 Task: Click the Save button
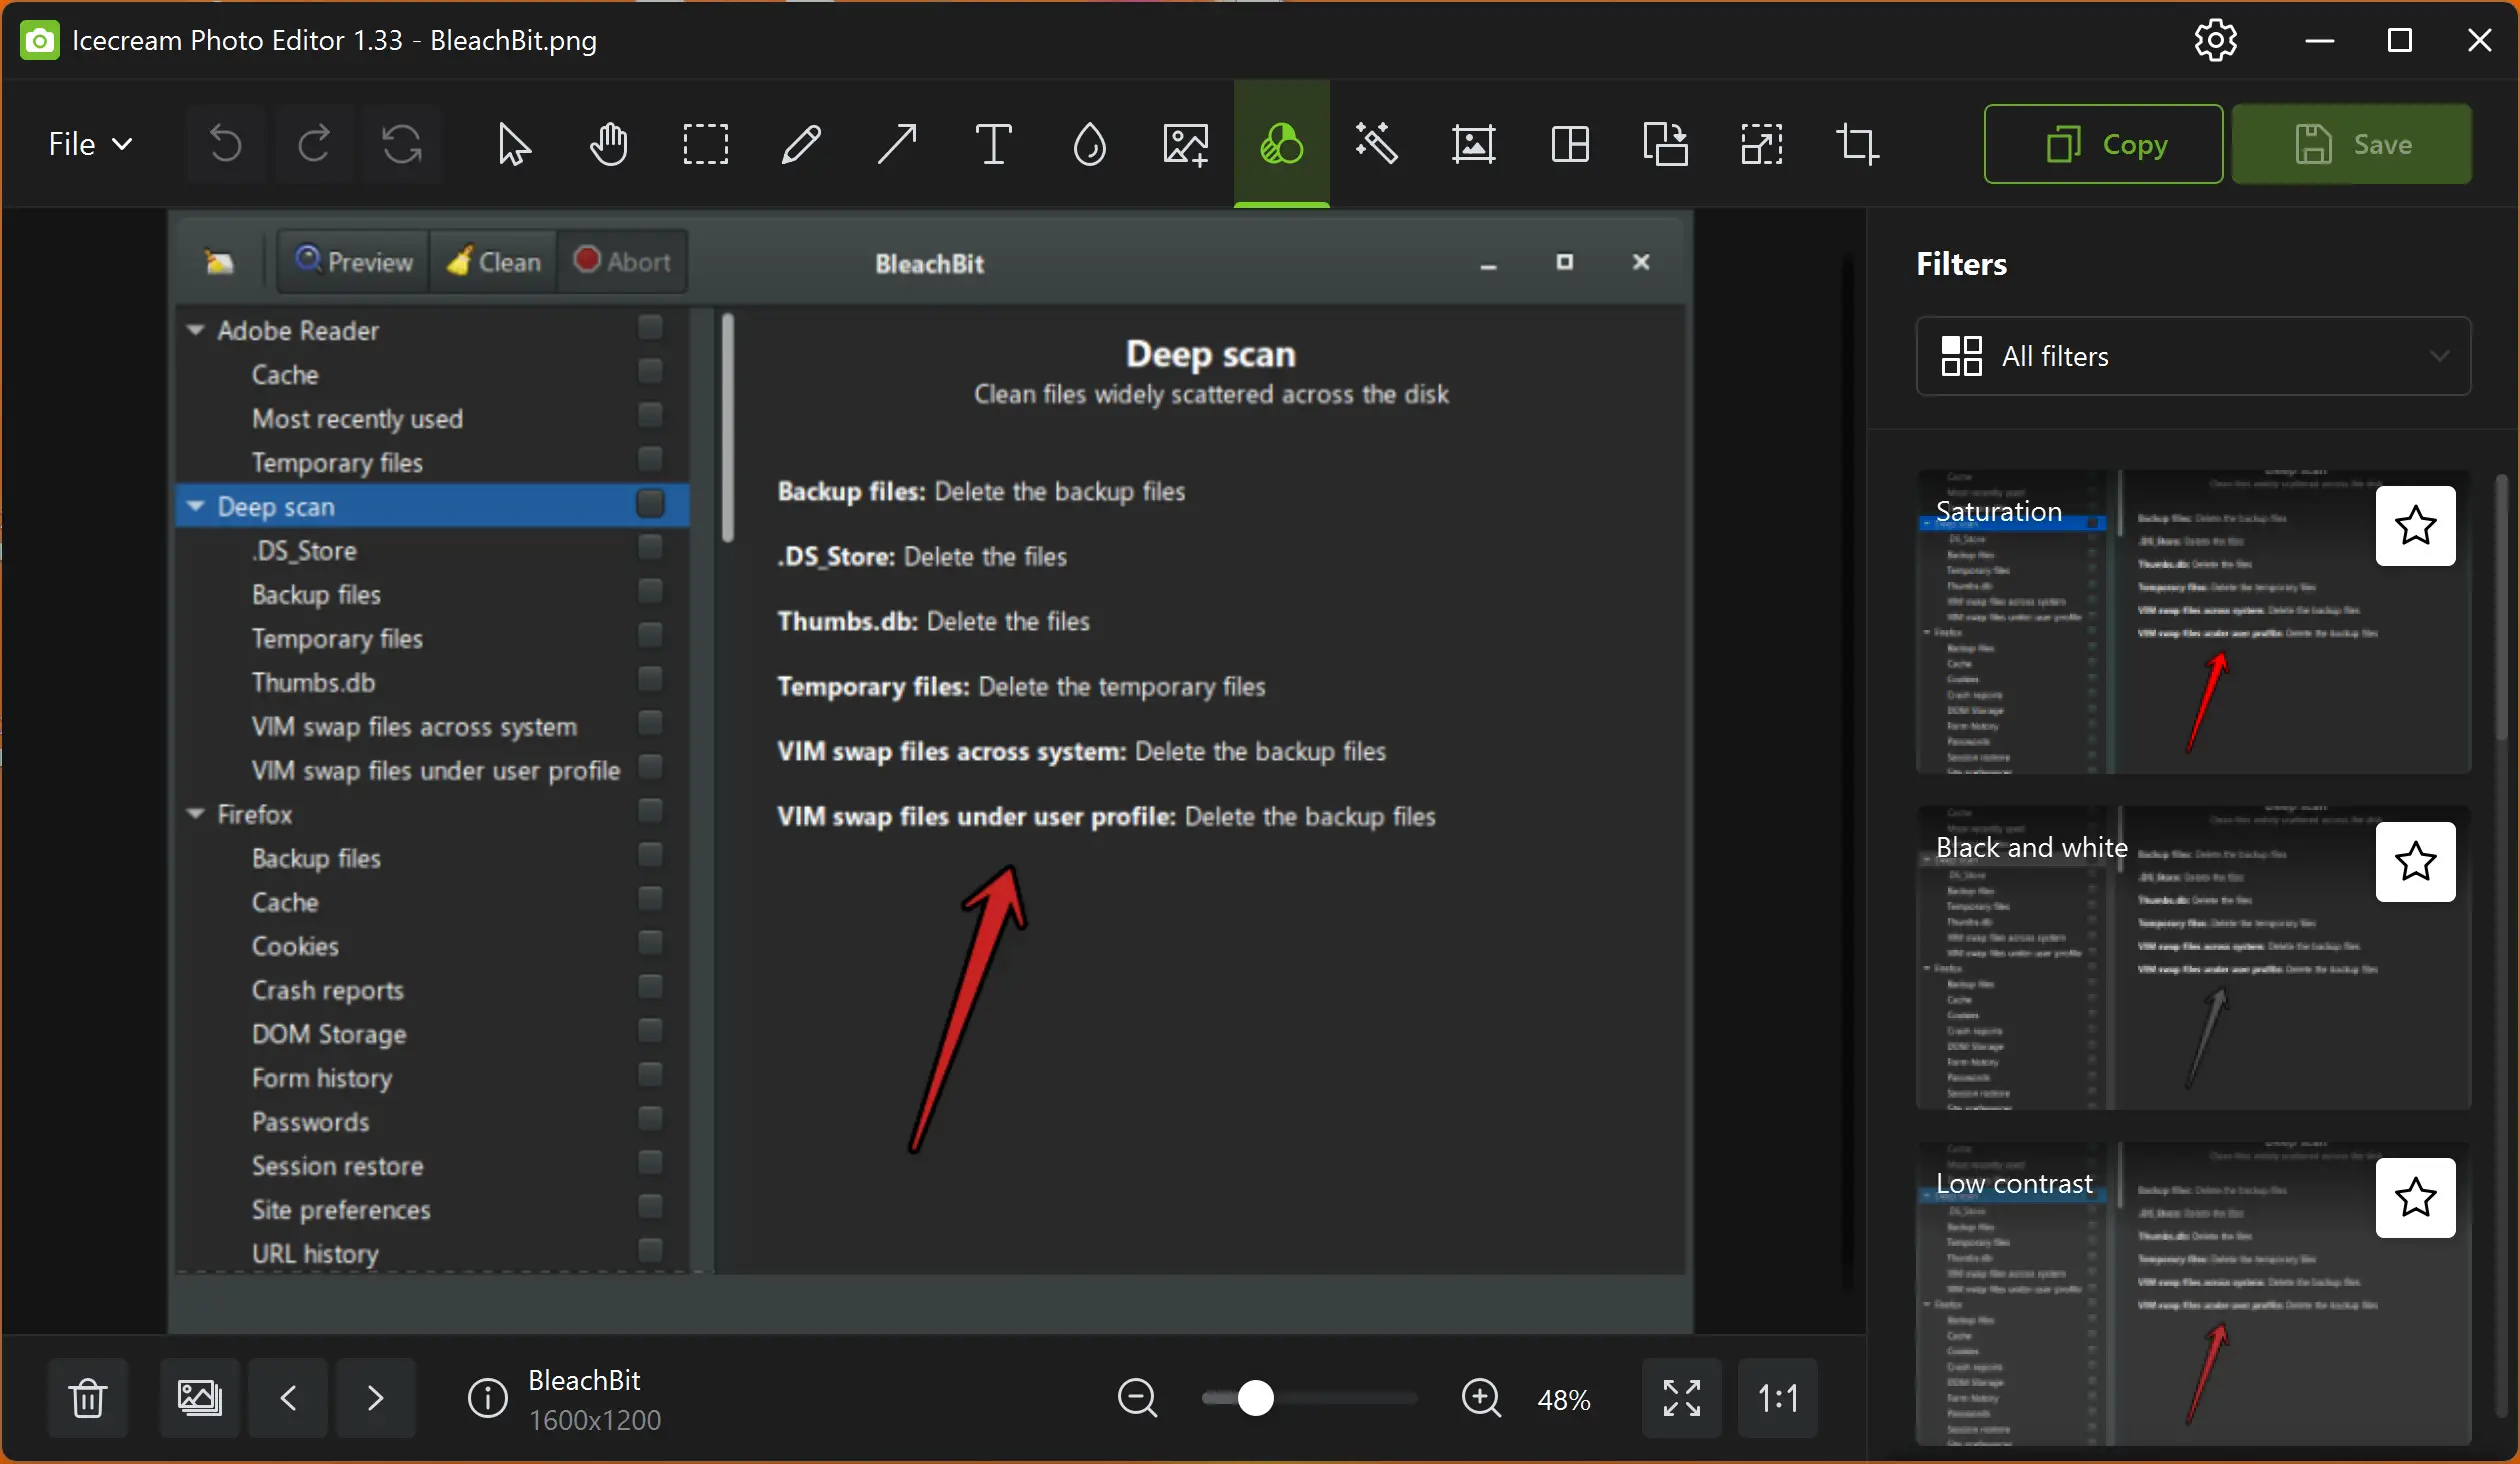click(x=2352, y=144)
